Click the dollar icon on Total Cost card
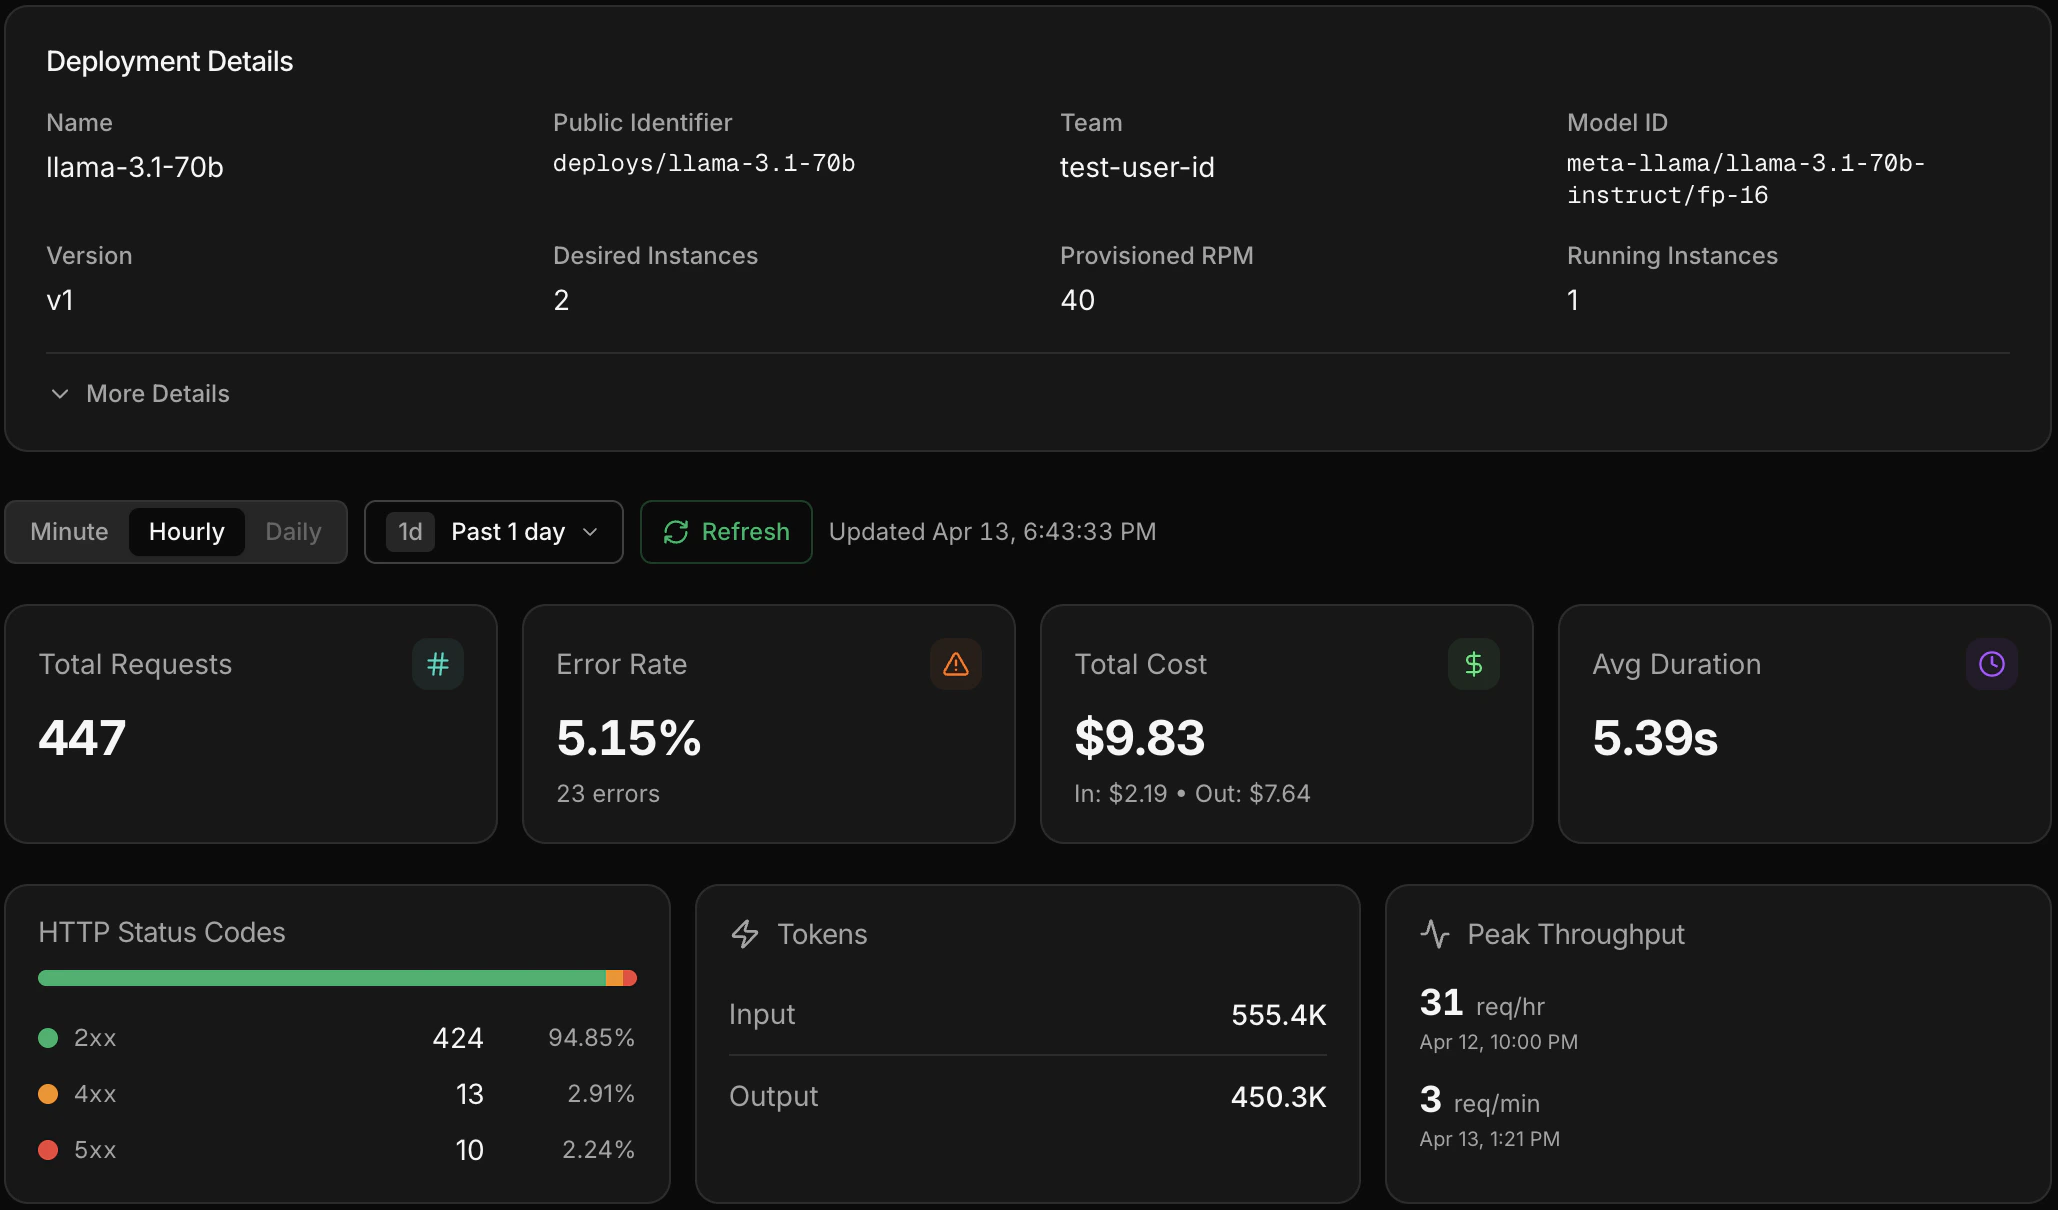 coord(1472,664)
